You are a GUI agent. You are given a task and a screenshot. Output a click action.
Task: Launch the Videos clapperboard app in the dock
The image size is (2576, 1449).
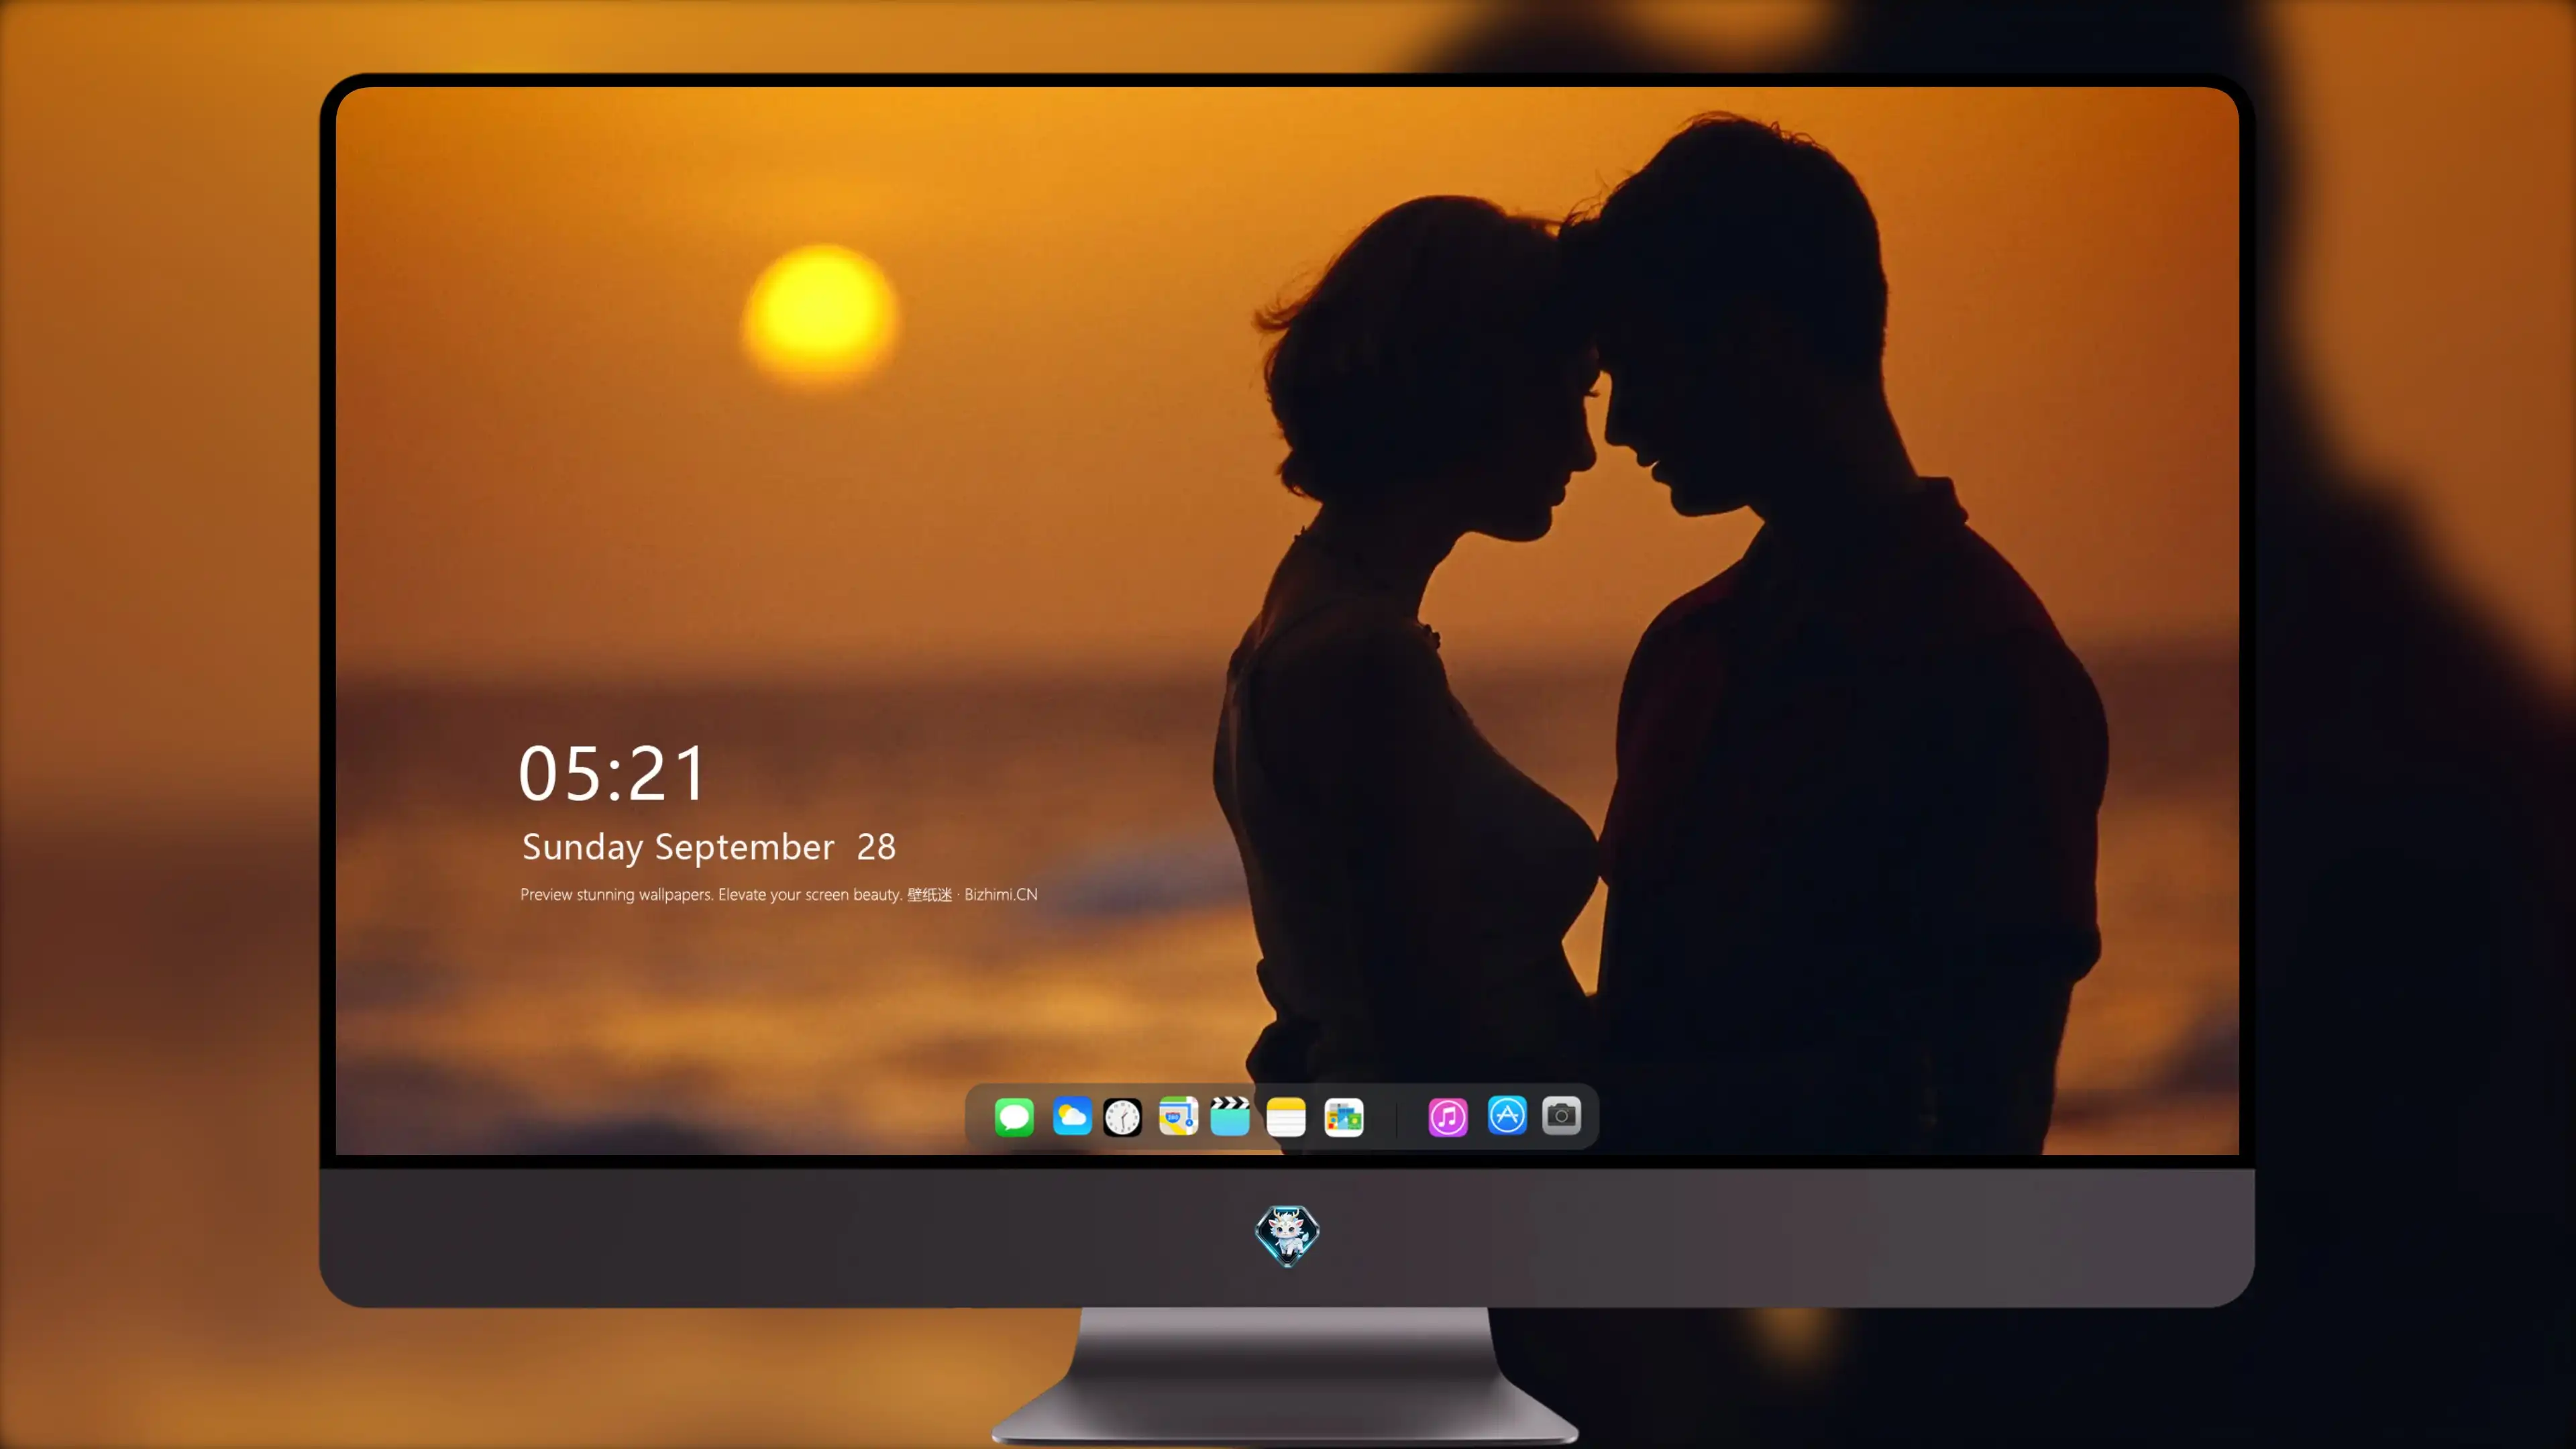(1230, 1116)
